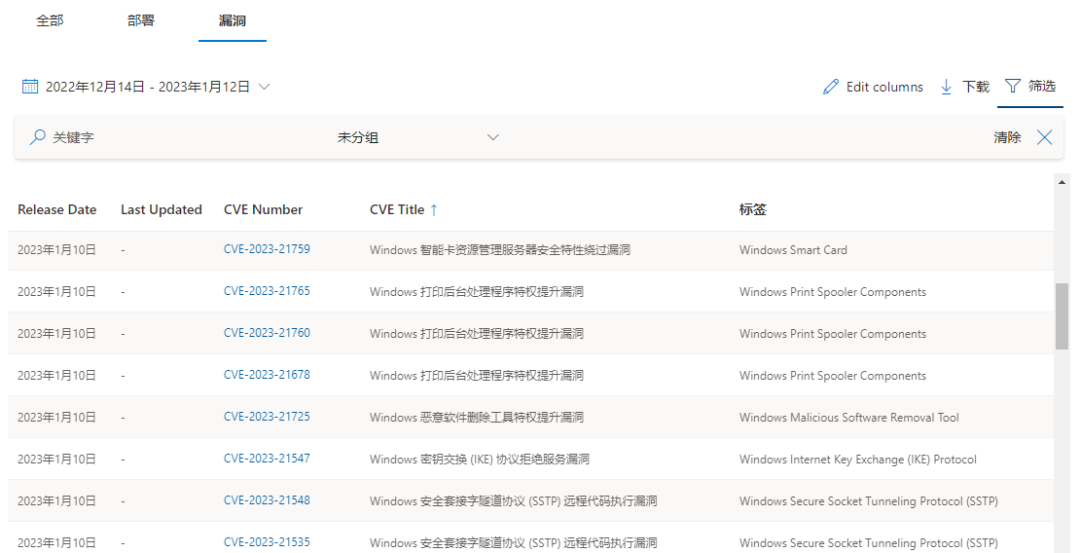Click title Windows 密钥交换 (IKE) 协议拒绝服务漏洞
1080x553 pixels.
479,459
